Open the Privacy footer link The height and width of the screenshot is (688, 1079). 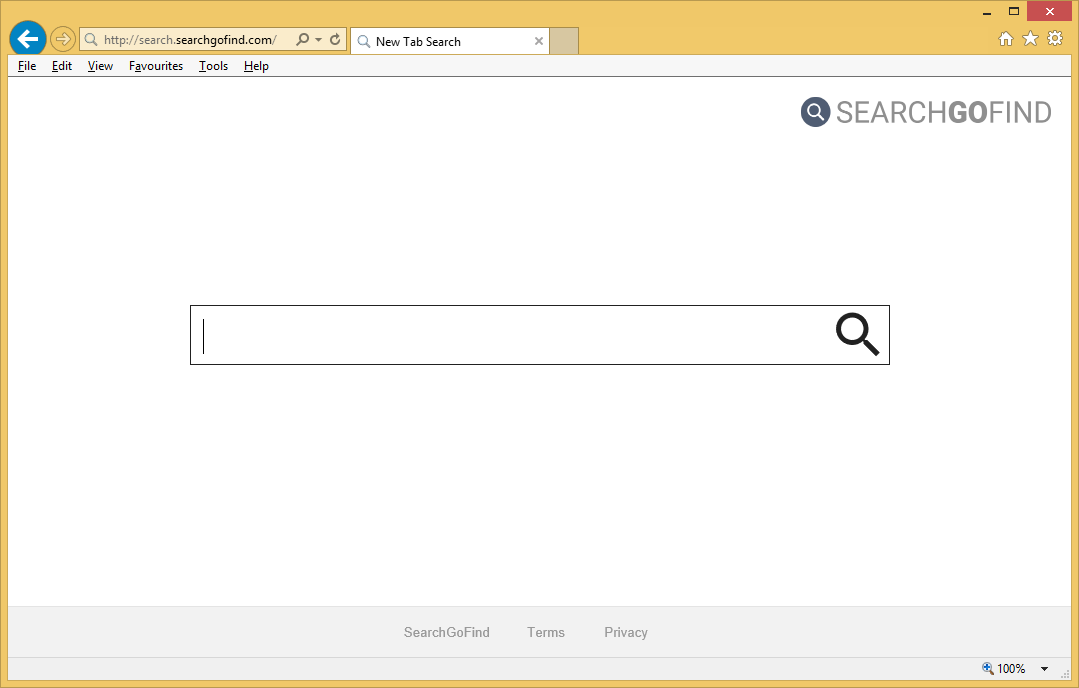click(x=626, y=632)
